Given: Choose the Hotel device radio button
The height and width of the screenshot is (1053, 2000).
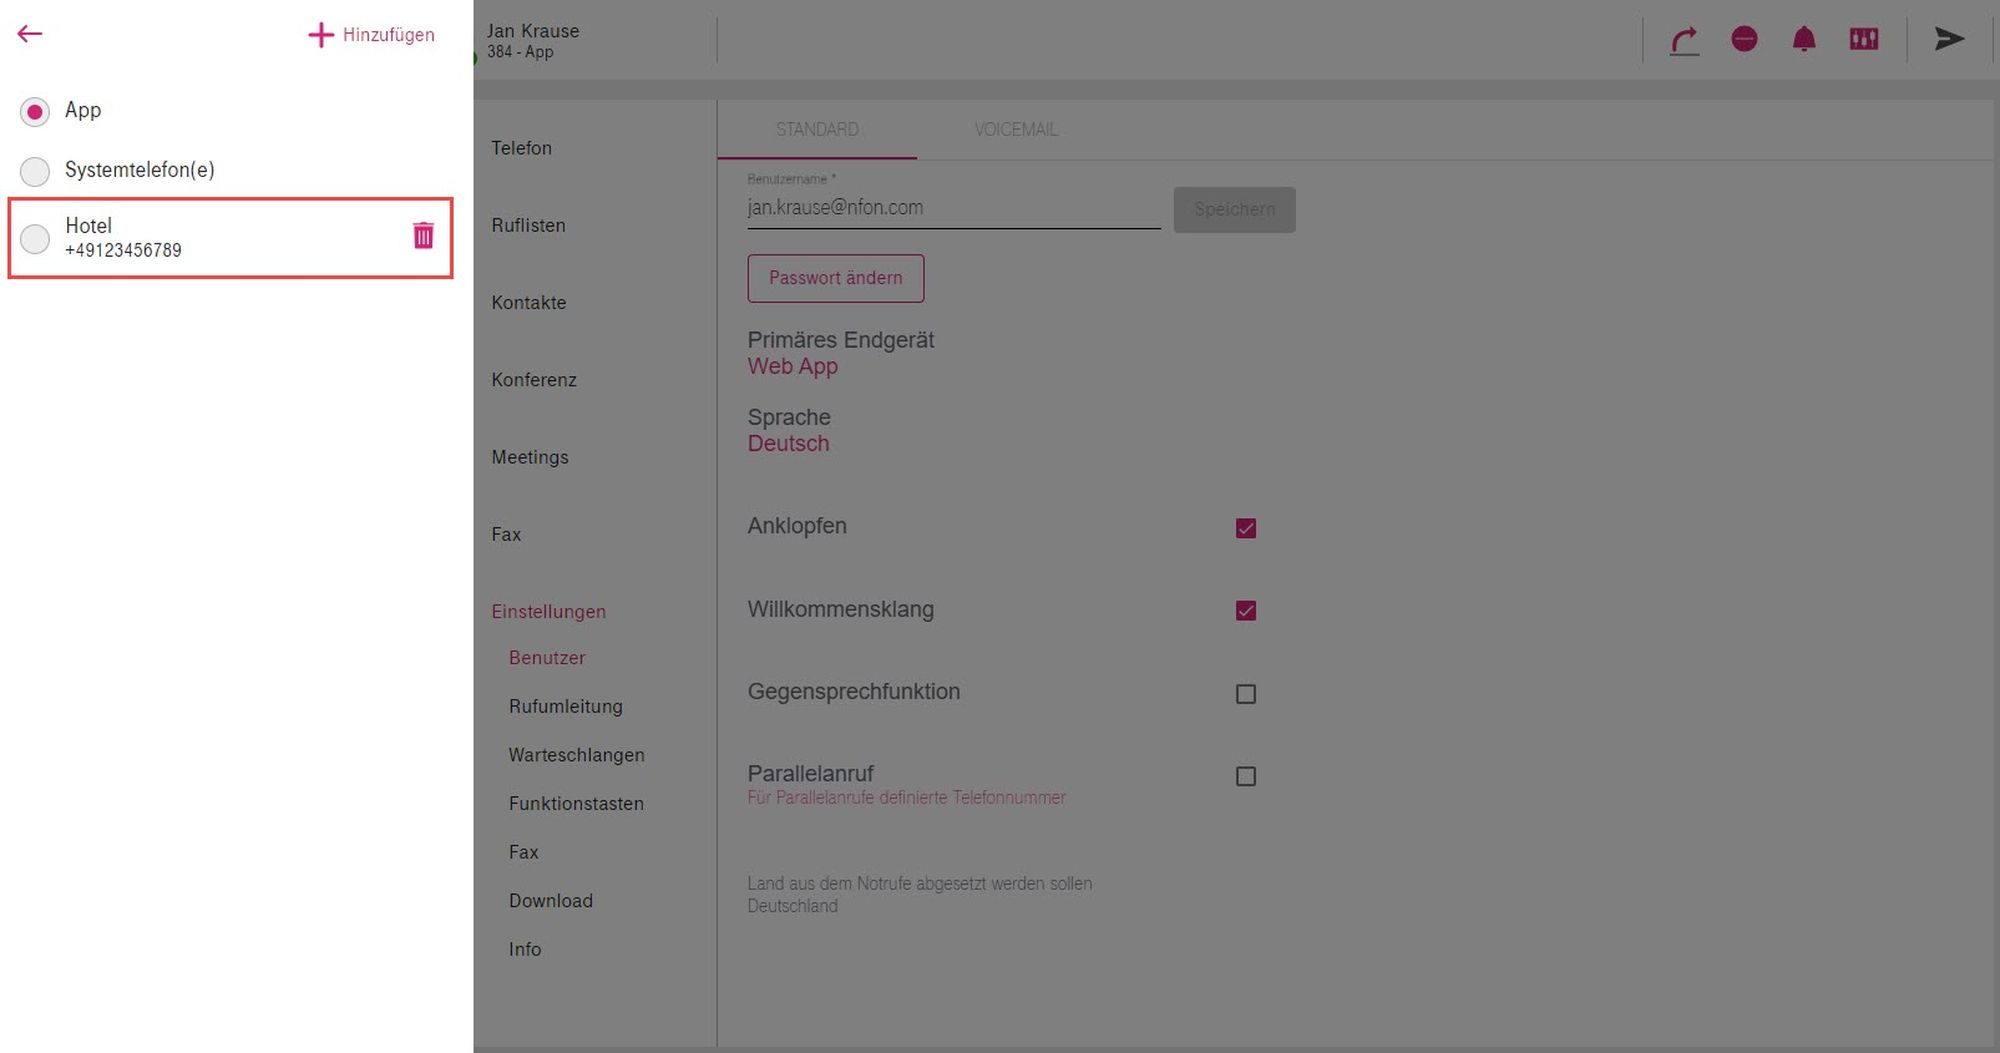Looking at the screenshot, I should tap(35, 238).
